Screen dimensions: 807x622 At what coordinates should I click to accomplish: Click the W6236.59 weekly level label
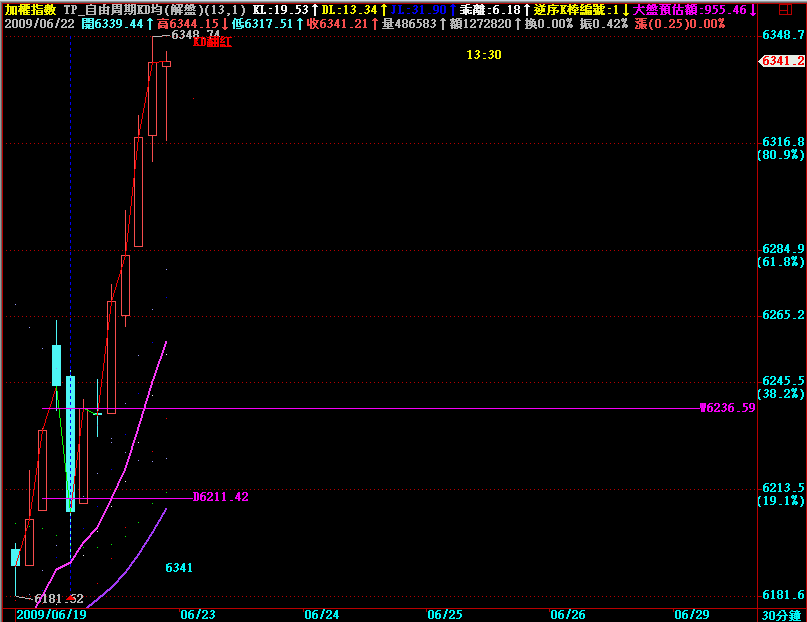pos(727,408)
